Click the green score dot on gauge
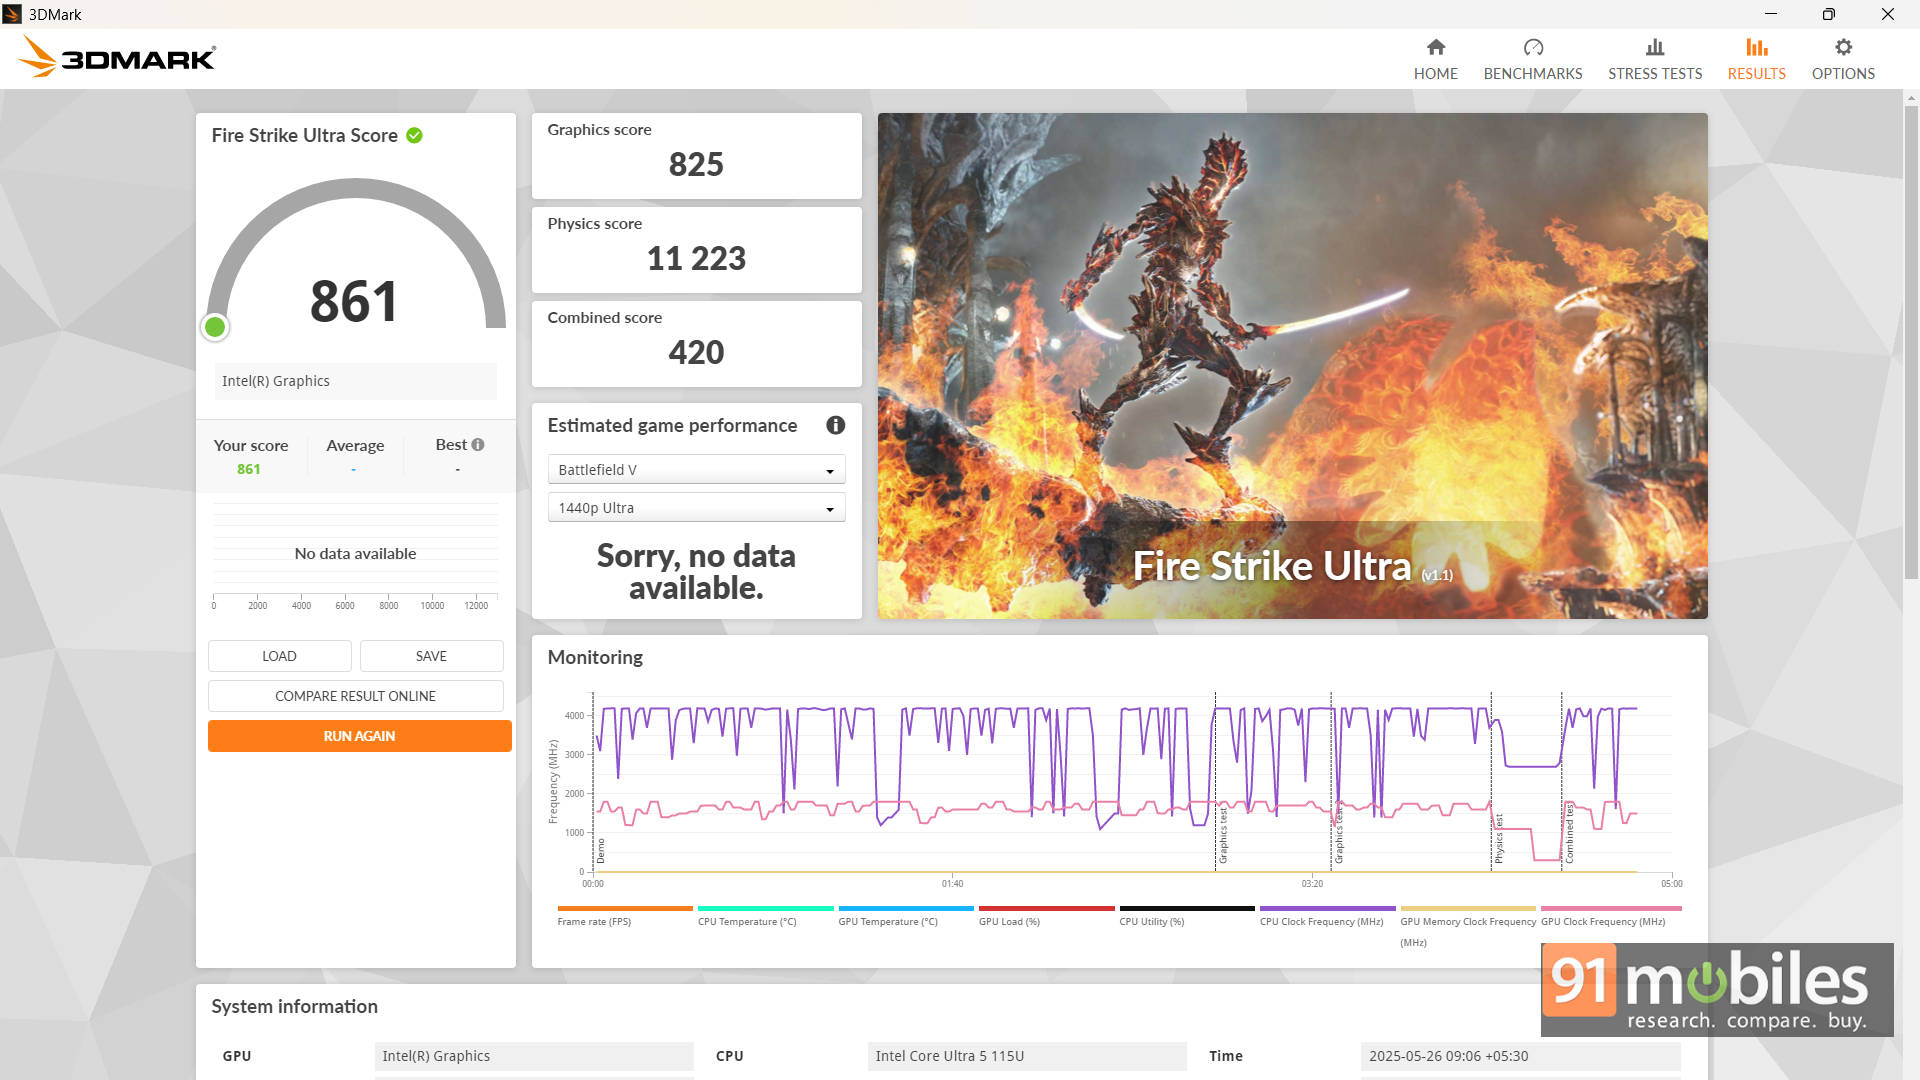The image size is (1920, 1080). coord(215,327)
